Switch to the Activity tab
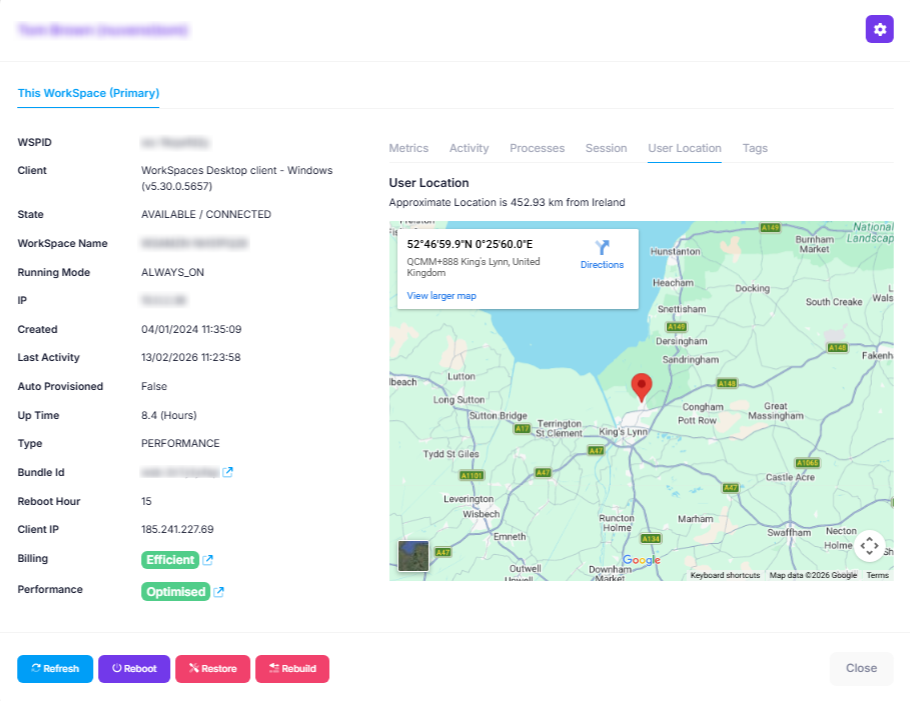Viewport: 910px width, 701px height. [469, 148]
